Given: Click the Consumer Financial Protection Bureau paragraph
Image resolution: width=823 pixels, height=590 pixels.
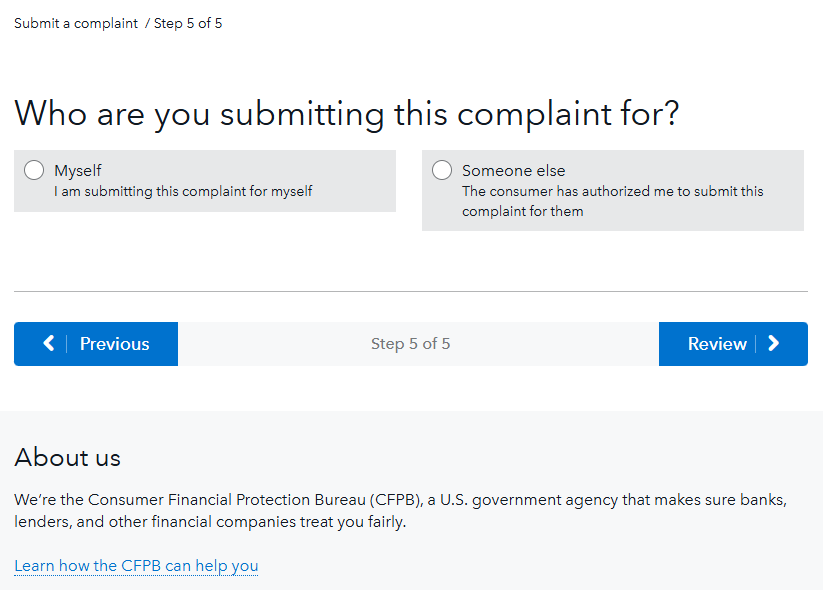Looking at the screenshot, I should 400,510.
